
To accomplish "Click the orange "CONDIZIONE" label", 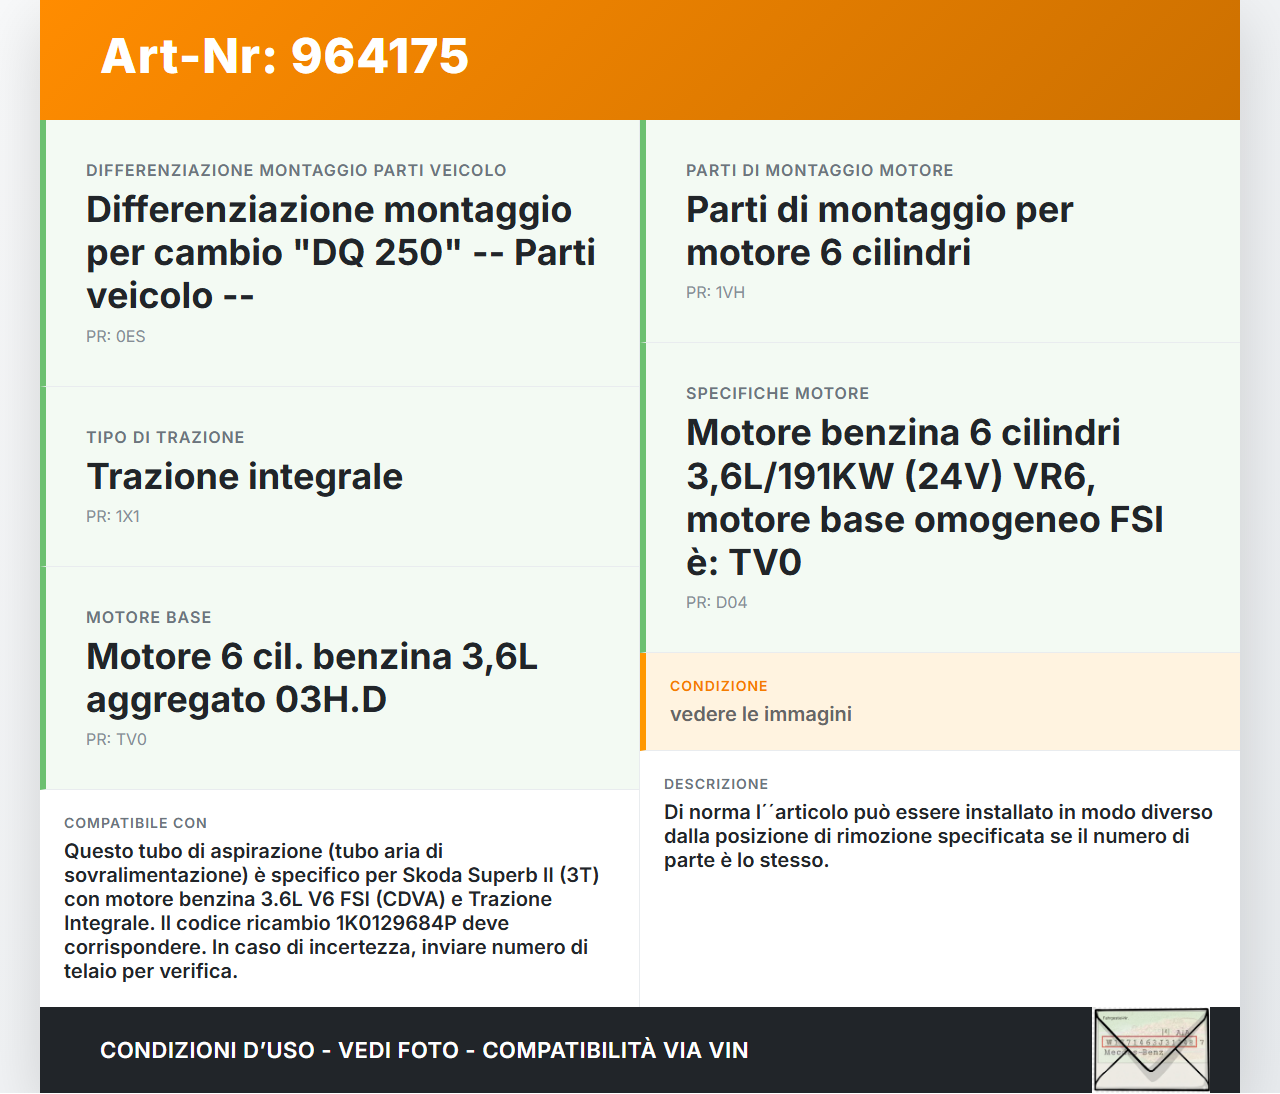I will [x=719, y=686].
